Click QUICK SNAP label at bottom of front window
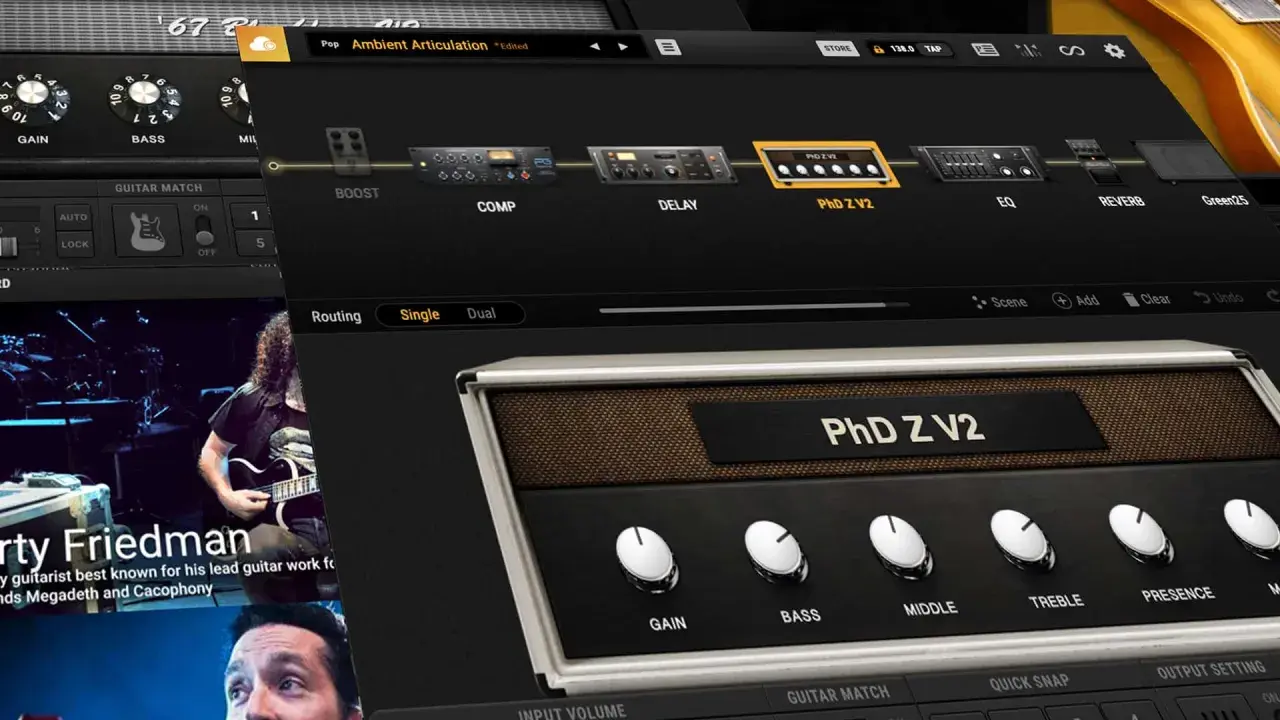 1029,682
